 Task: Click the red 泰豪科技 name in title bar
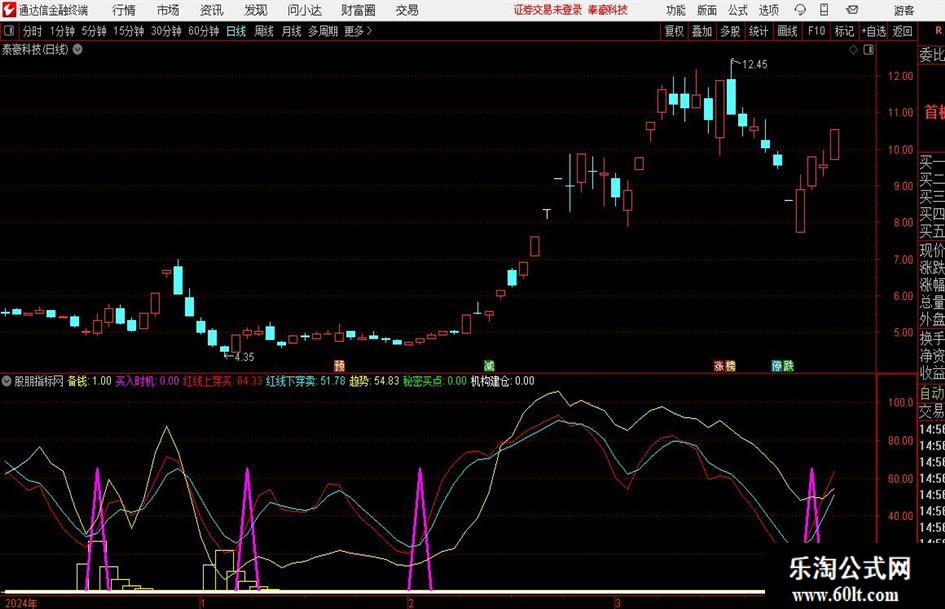608,10
